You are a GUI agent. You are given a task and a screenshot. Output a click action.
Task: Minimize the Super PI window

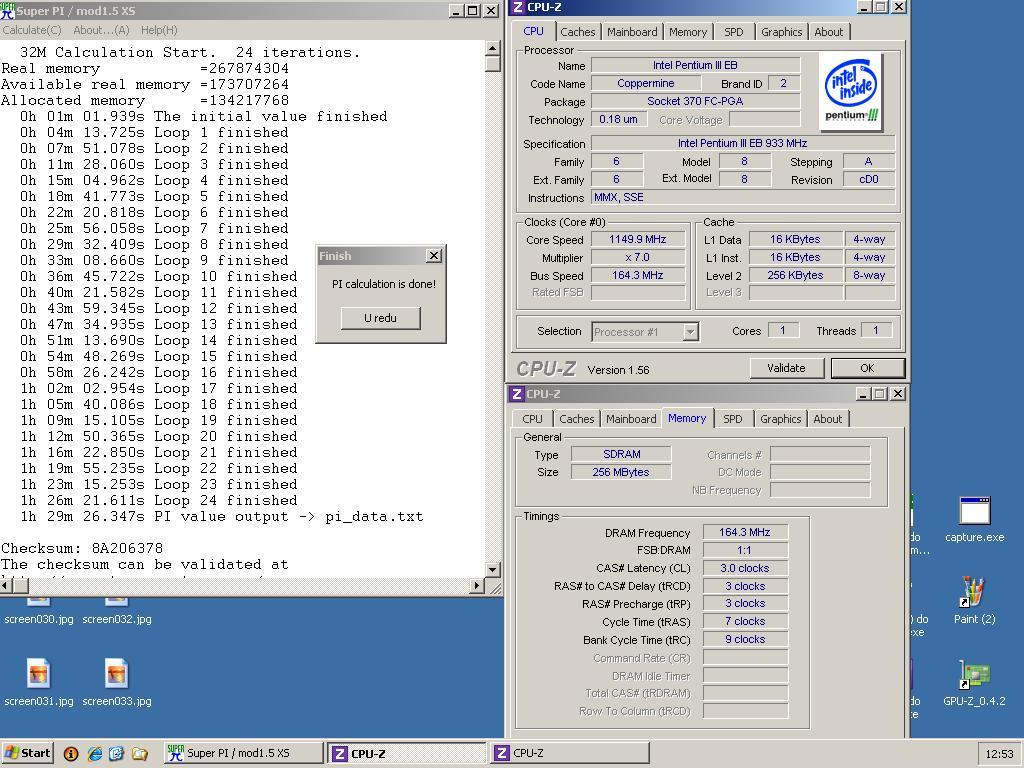click(x=457, y=11)
